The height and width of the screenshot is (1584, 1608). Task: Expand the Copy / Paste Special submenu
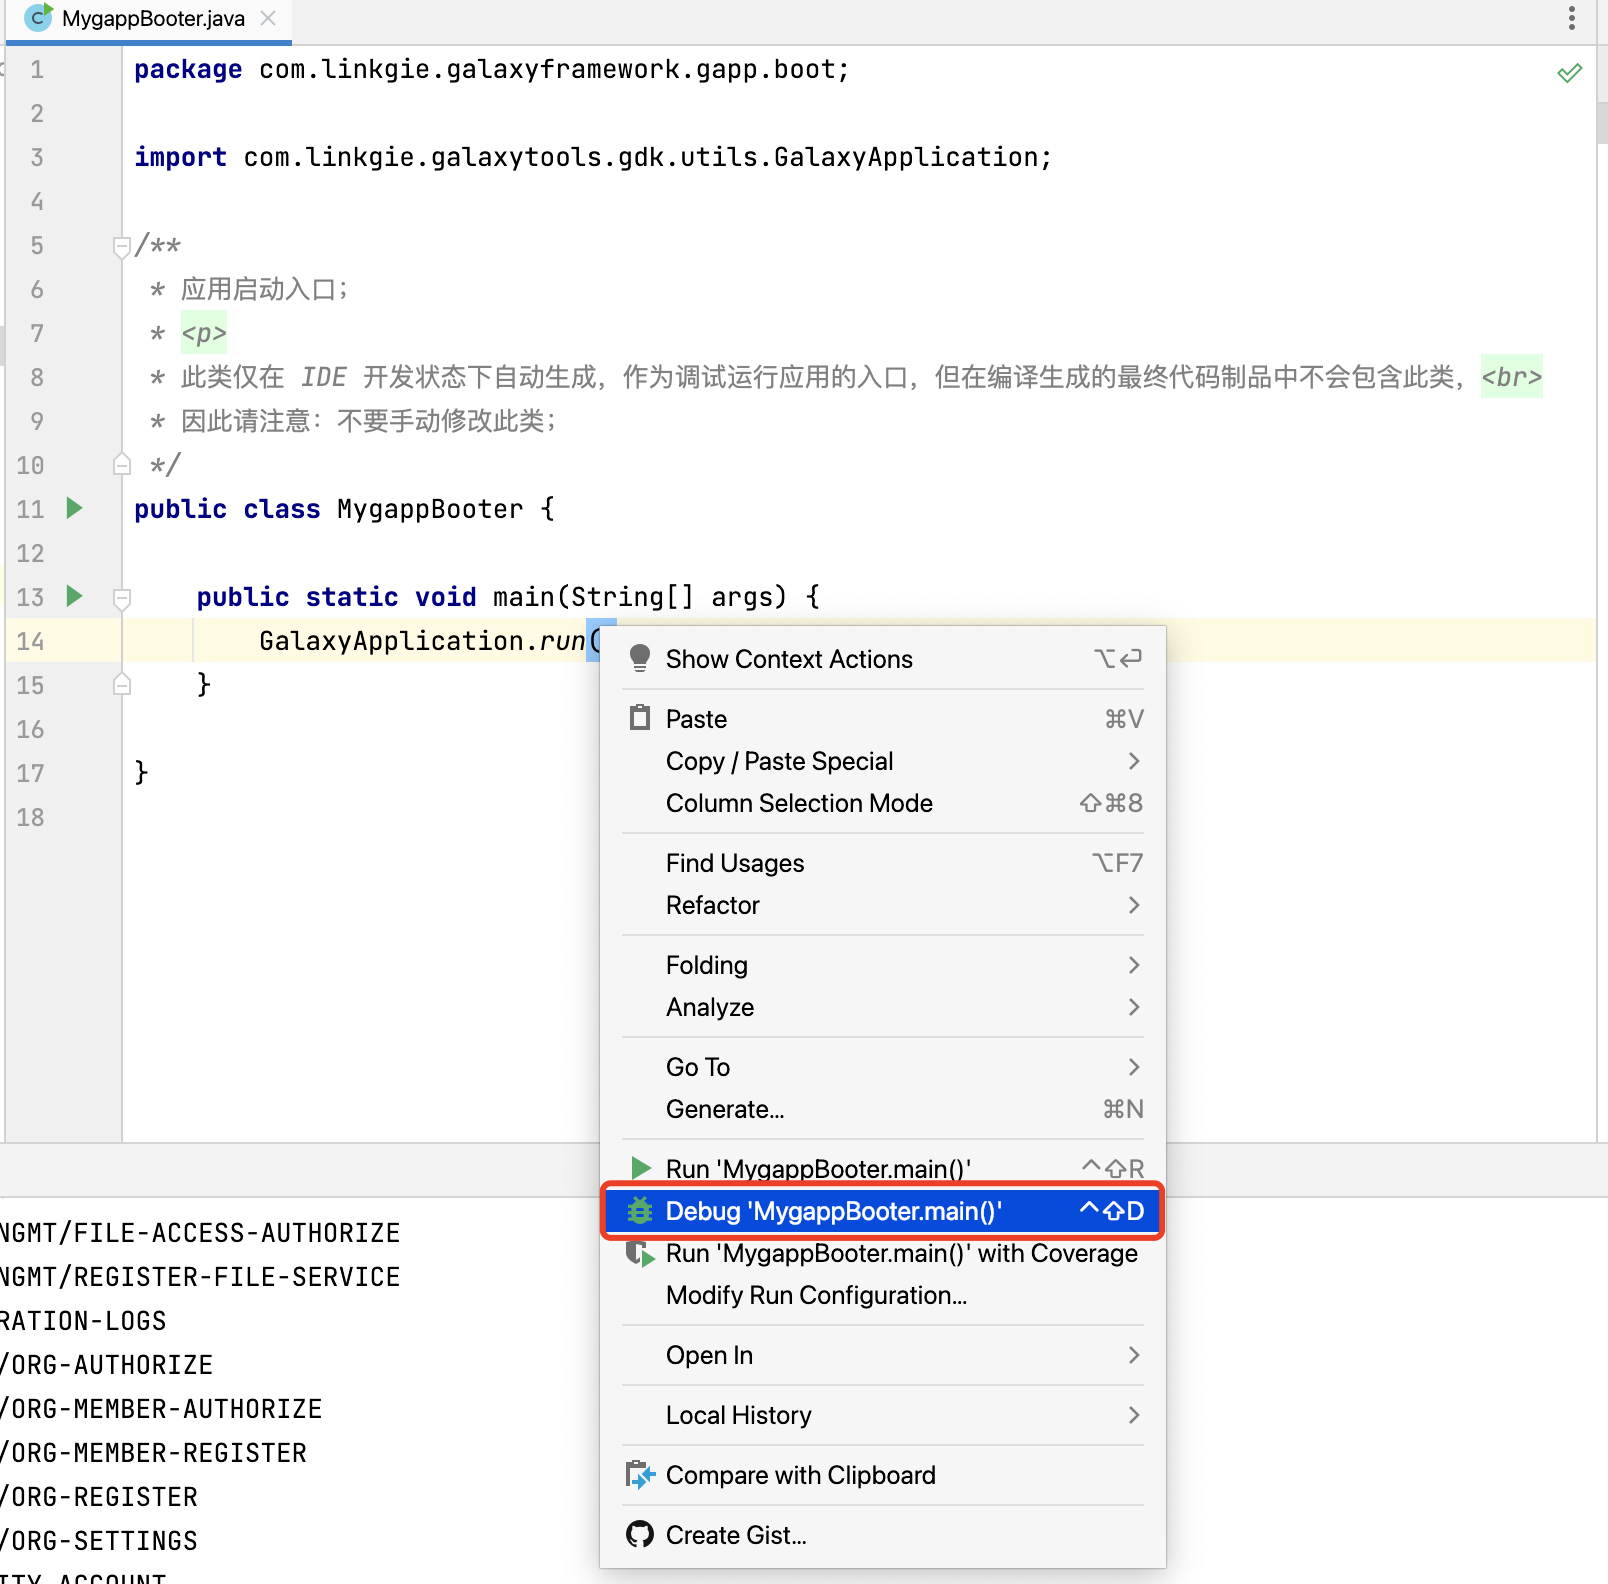[883, 761]
